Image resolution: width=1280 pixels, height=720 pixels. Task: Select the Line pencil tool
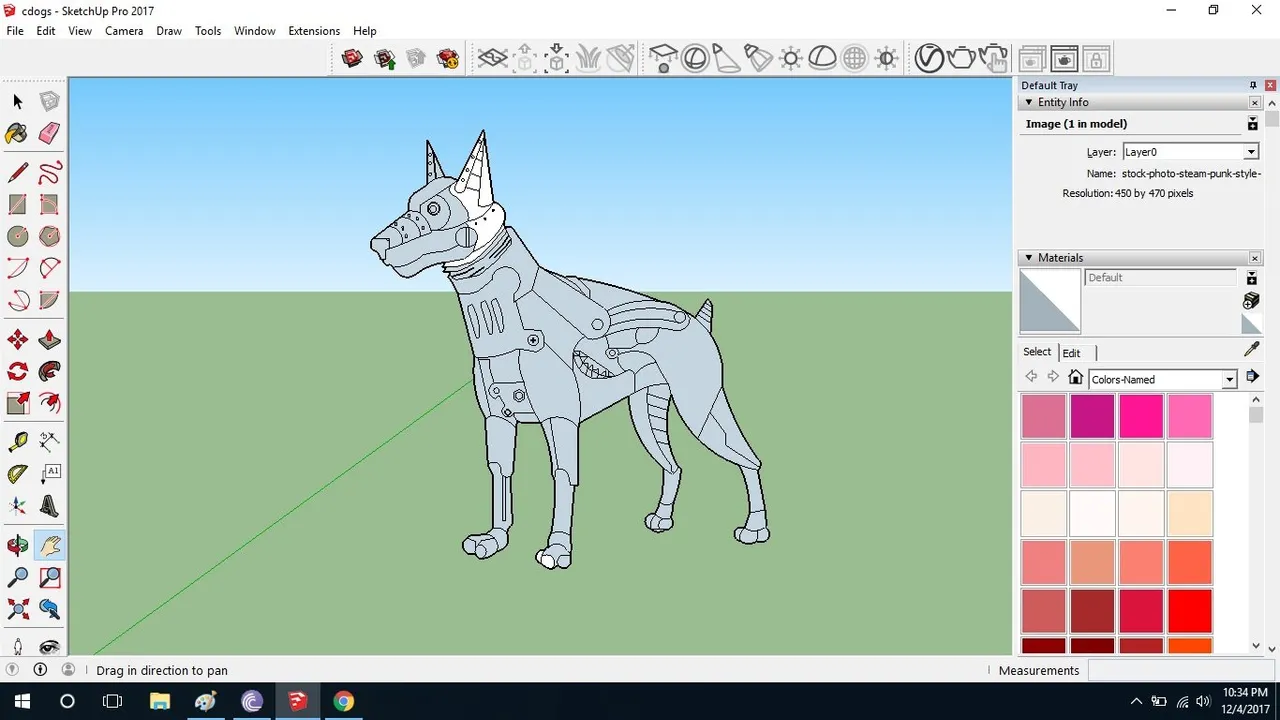17,173
